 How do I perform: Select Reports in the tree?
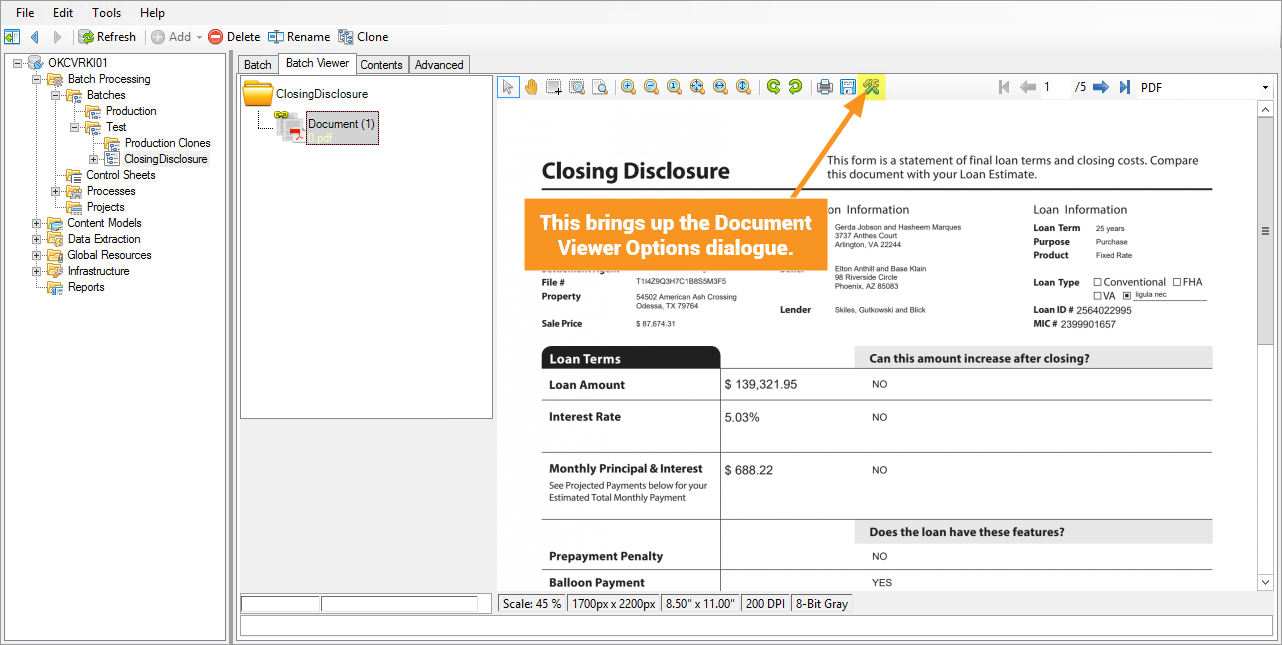(x=86, y=287)
